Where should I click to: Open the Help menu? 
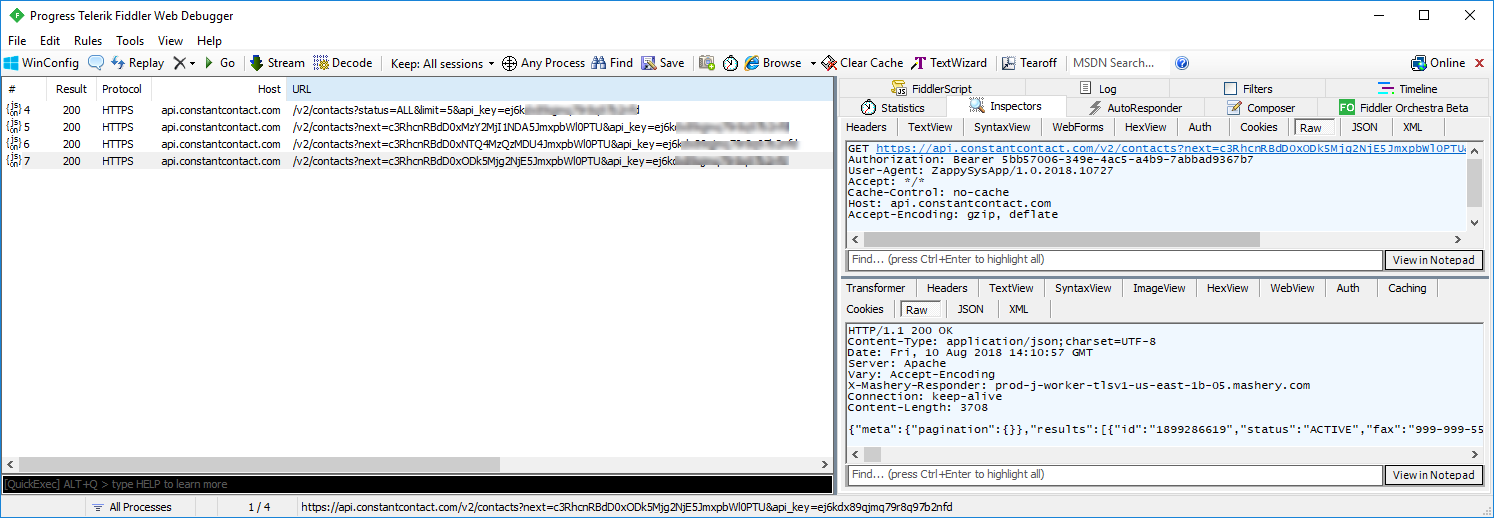click(x=210, y=41)
